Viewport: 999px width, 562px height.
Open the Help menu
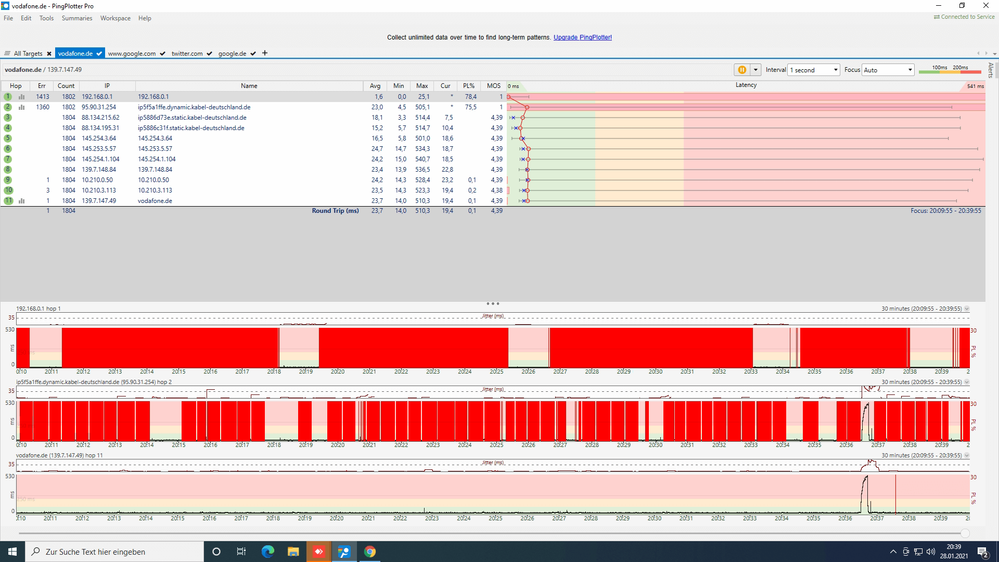pos(145,18)
